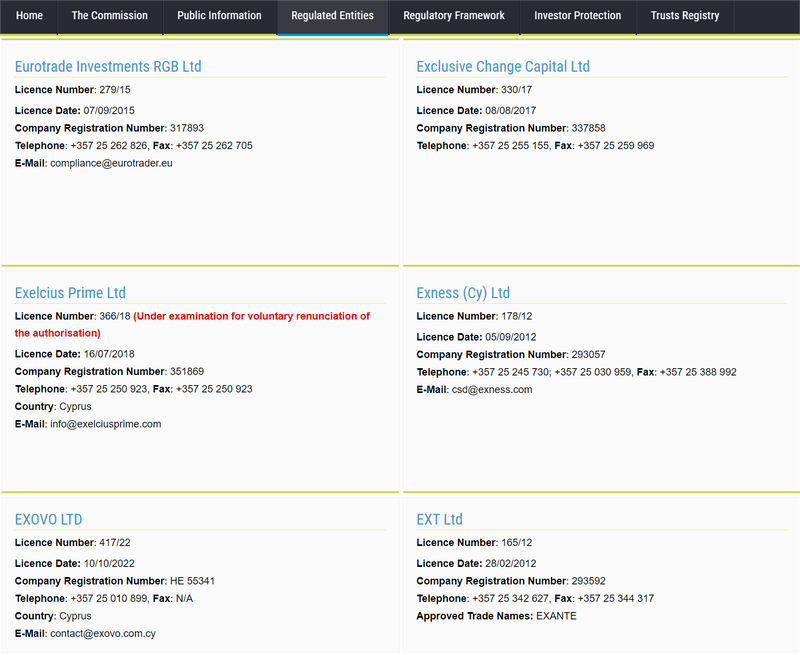This screenshot has width=800, height=655.
Task: Select licence number 330/17
Action: tap(516, 90)
